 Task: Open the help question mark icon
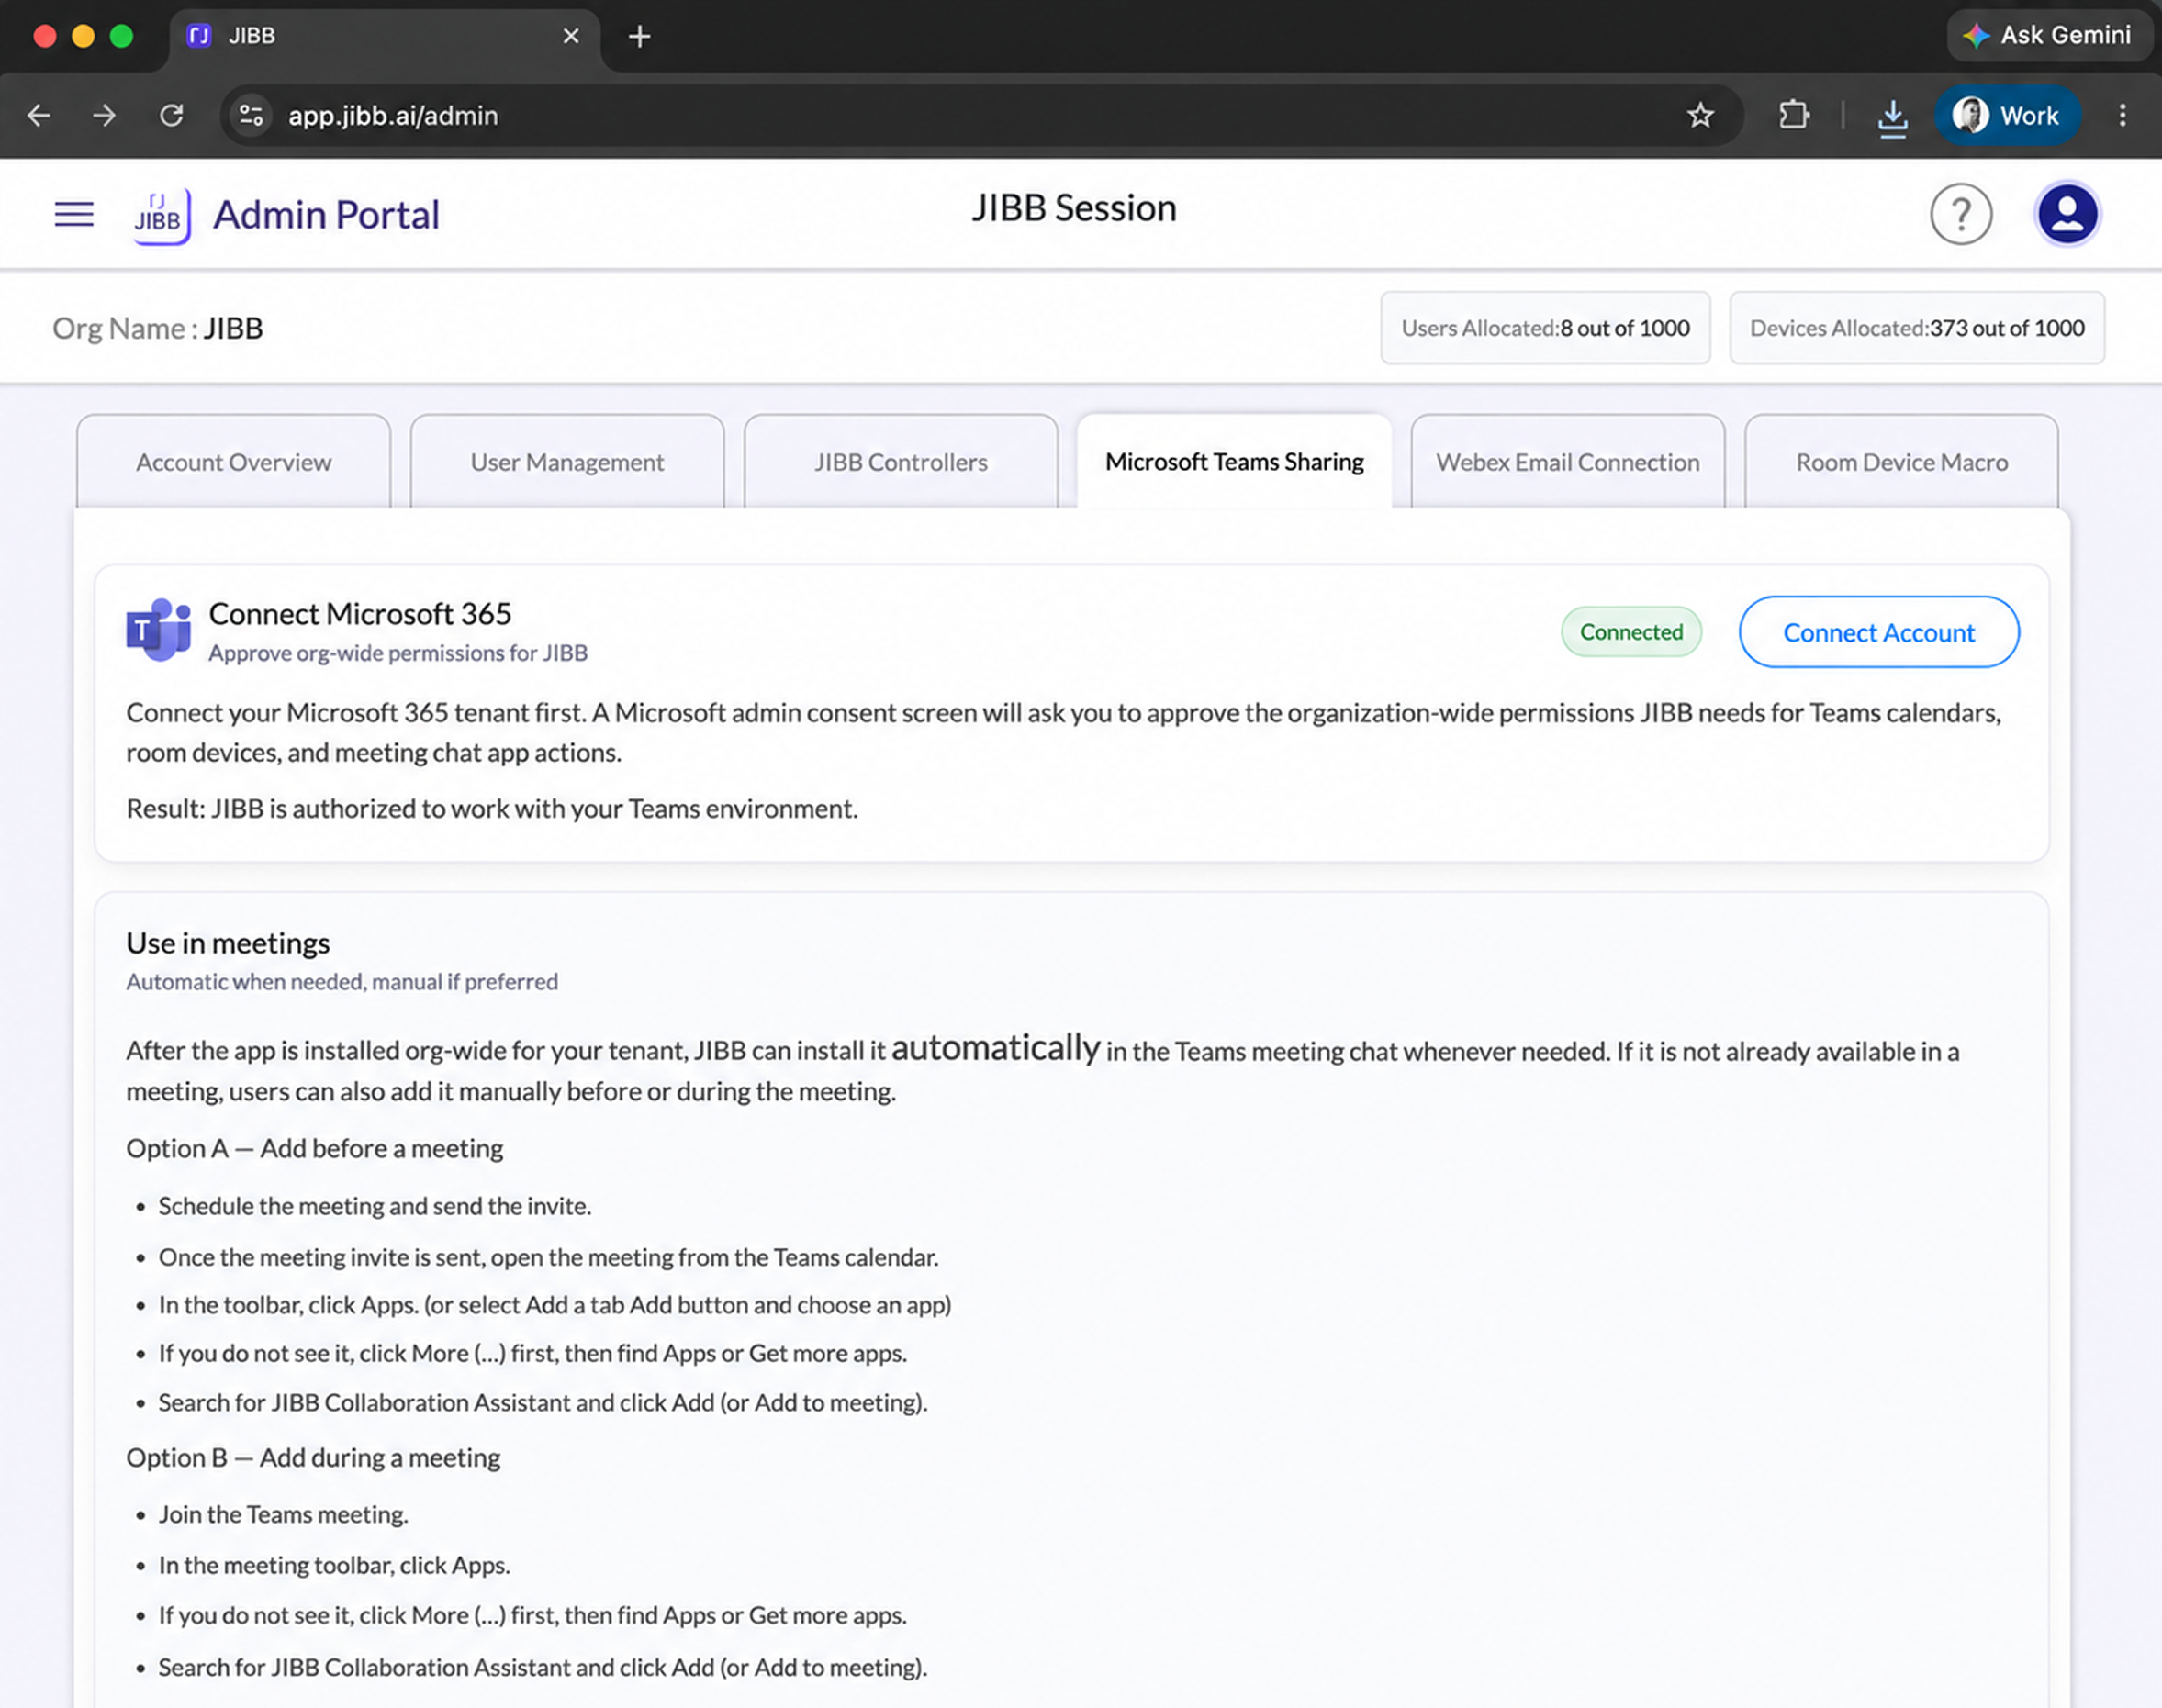tap(1961, 214)
